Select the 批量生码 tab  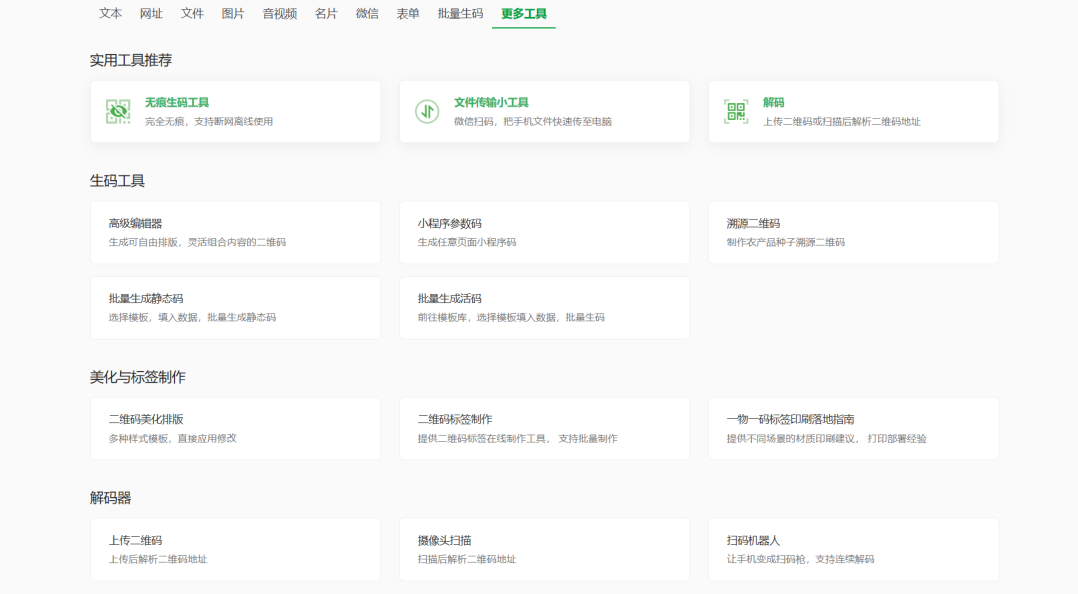pyautogui.click(x=460, y=14)
